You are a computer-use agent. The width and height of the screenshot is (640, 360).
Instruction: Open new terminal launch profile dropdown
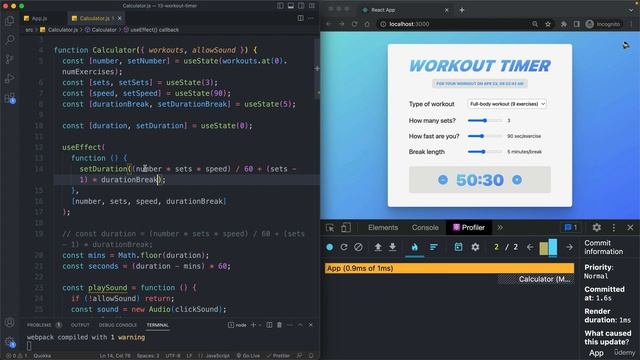pos(260,325)
